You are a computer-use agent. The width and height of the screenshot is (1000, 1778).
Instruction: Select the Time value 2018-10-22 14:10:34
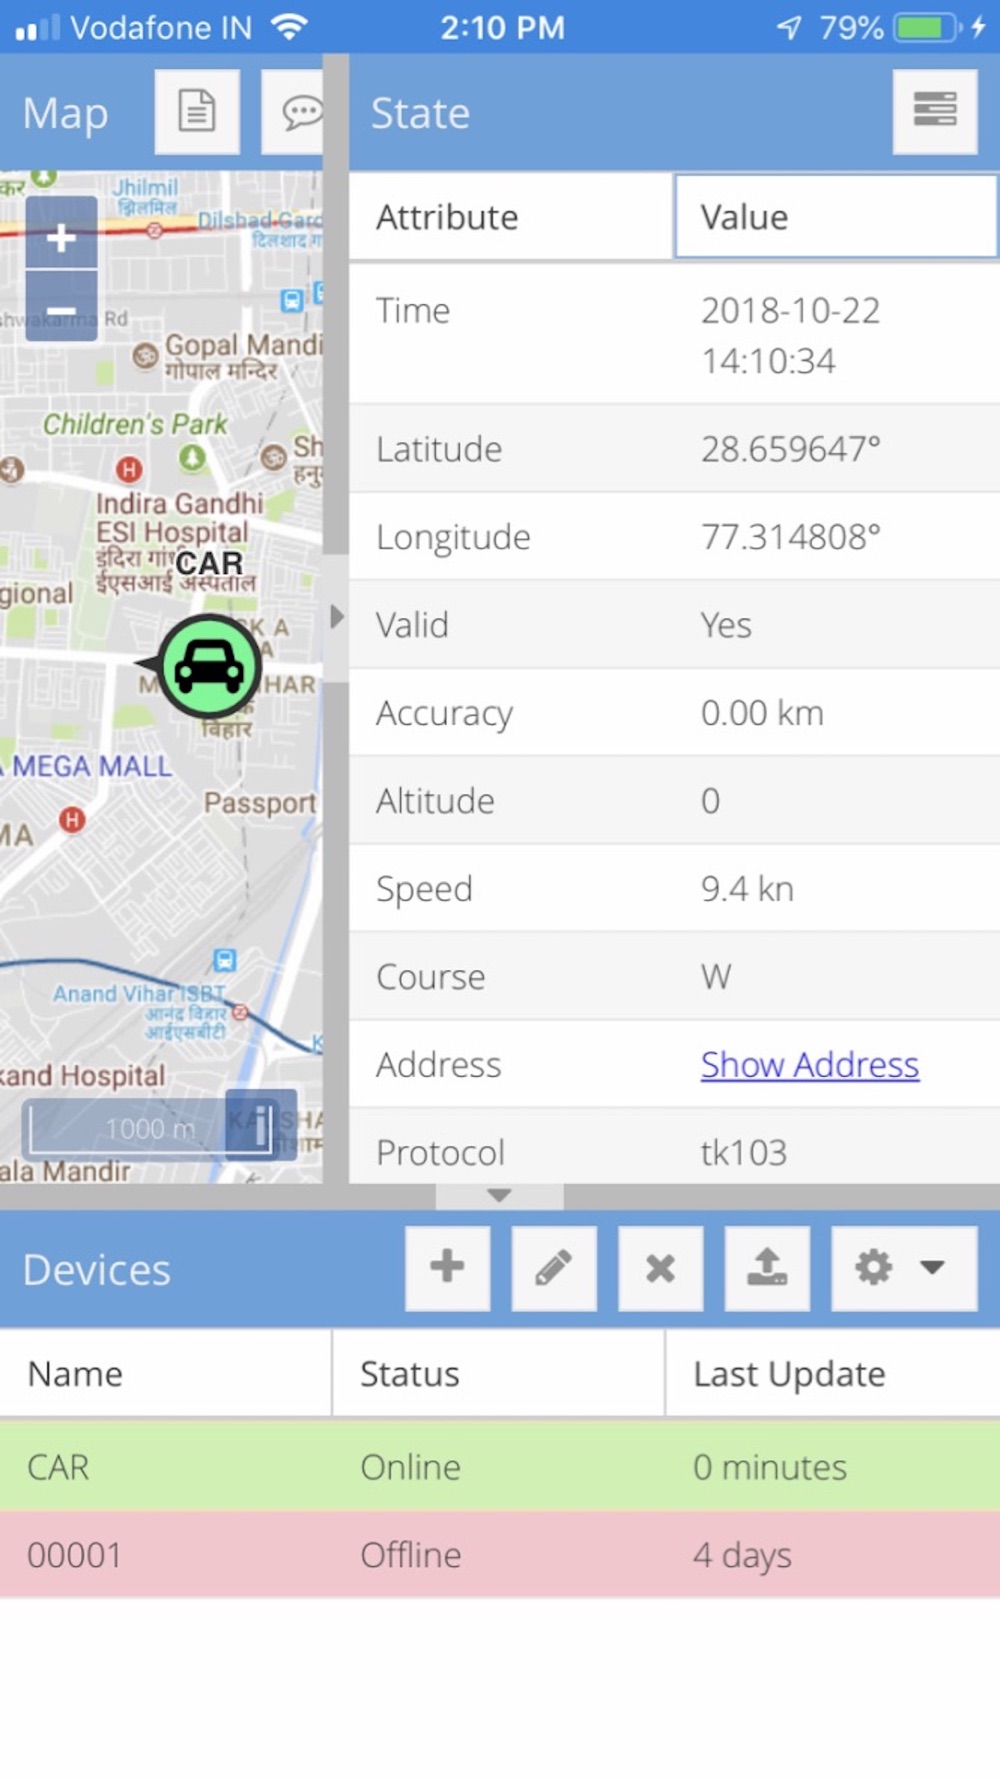point(790,335)
